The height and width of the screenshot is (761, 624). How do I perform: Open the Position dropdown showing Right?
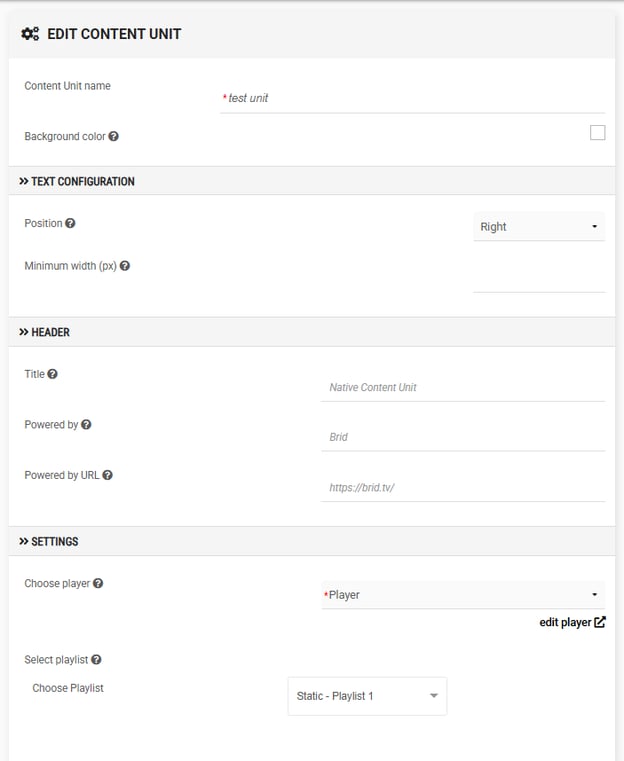click(539, 227)
